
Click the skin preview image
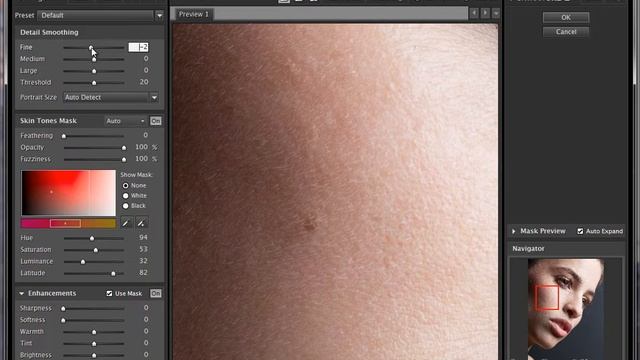click(x=335, y=192)
